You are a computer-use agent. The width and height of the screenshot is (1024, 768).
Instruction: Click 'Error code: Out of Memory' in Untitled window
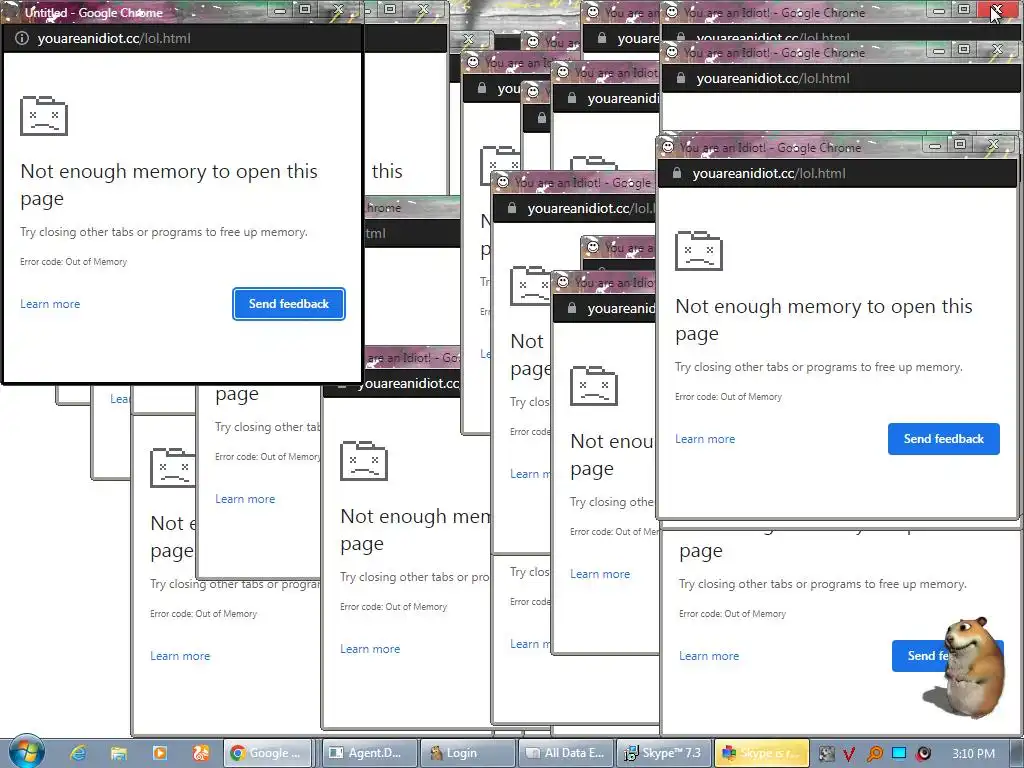tap(74, 262)
